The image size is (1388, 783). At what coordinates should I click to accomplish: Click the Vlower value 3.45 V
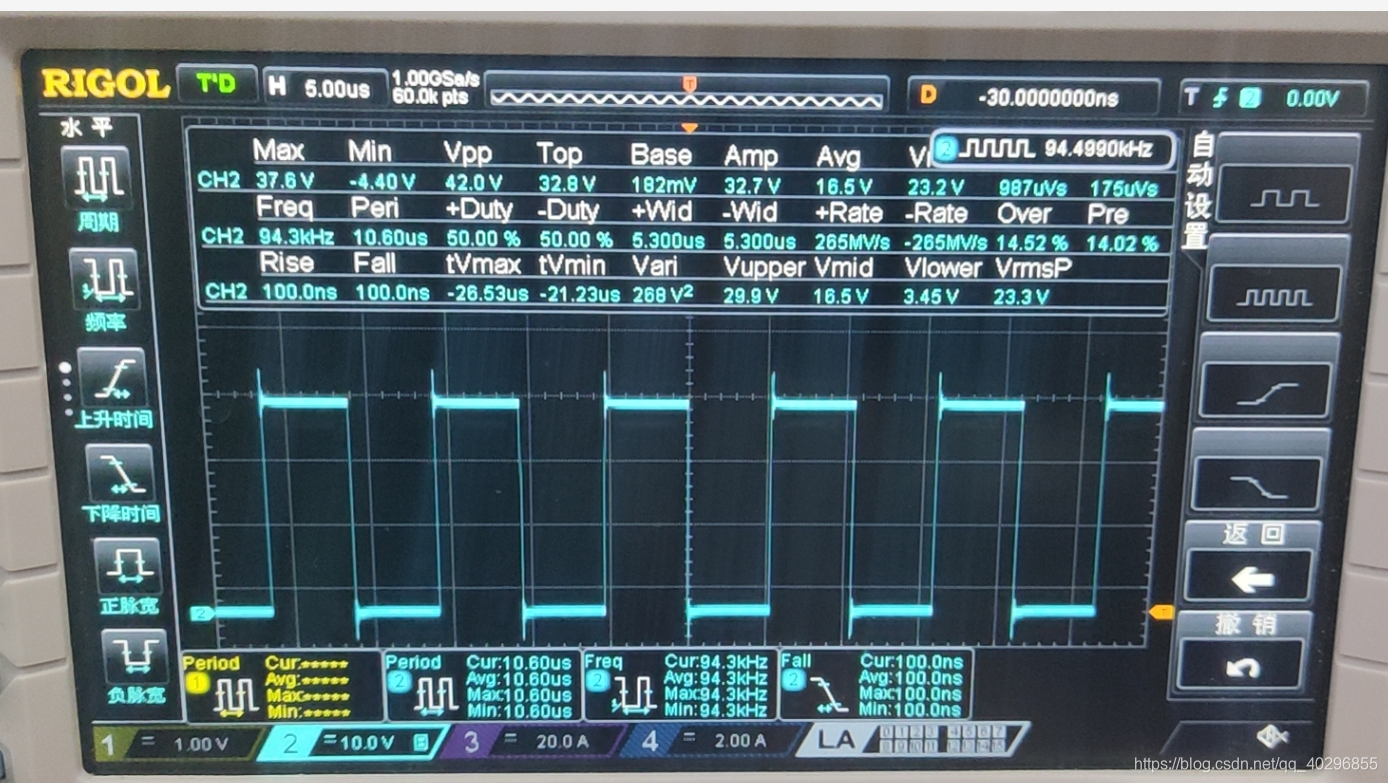[x=931, y=296]
